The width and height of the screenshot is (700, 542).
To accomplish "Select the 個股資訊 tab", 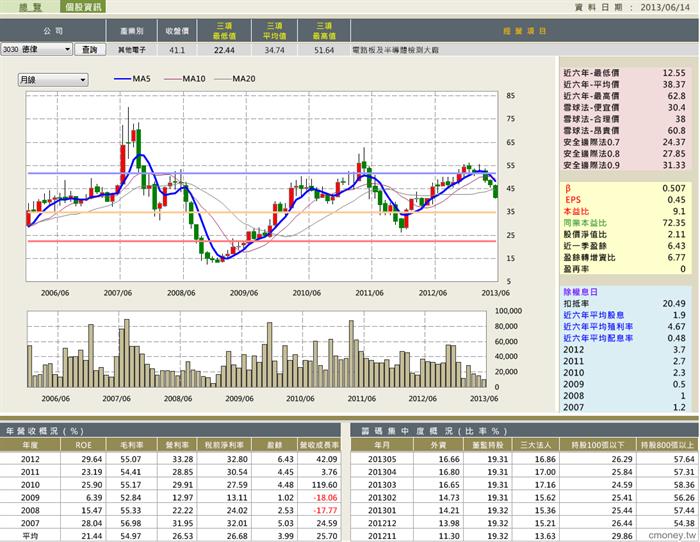I will (x=83, y=7).
